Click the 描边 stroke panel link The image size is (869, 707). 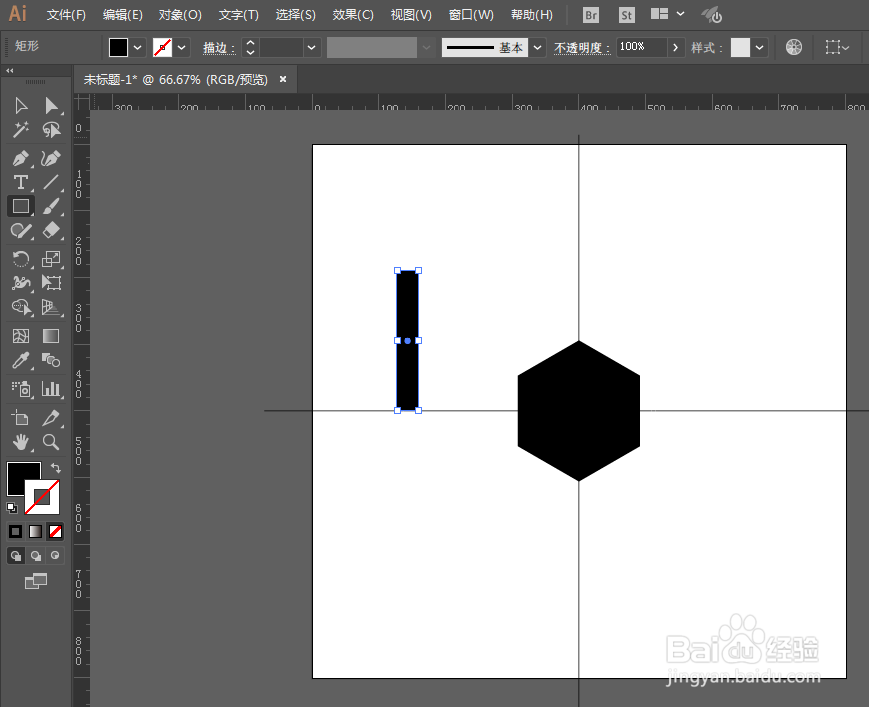(219, 48)
